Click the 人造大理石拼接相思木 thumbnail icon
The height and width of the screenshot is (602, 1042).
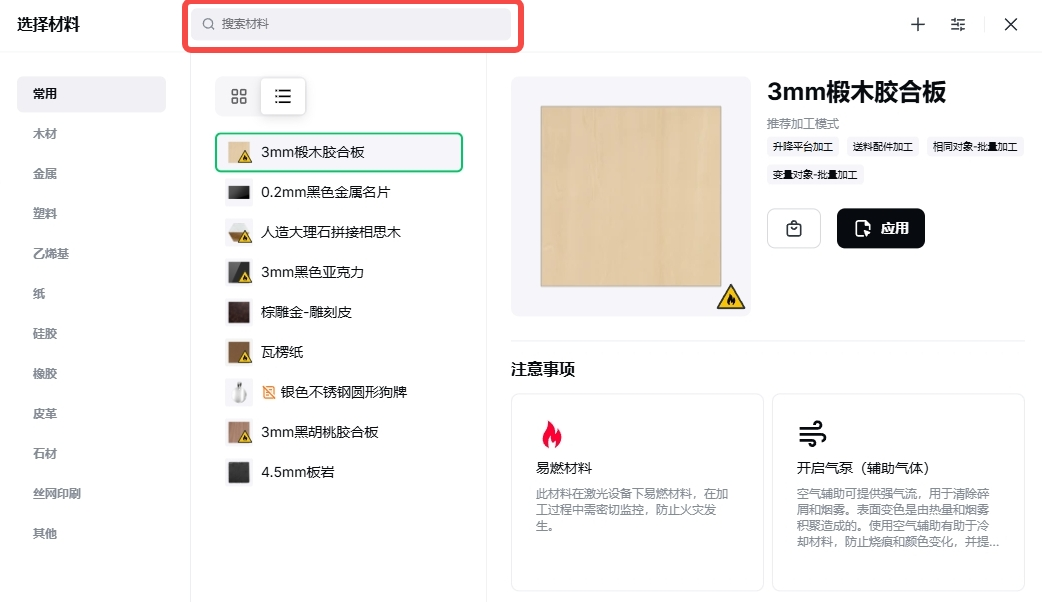pyautogui.click(x=239, y=232)
